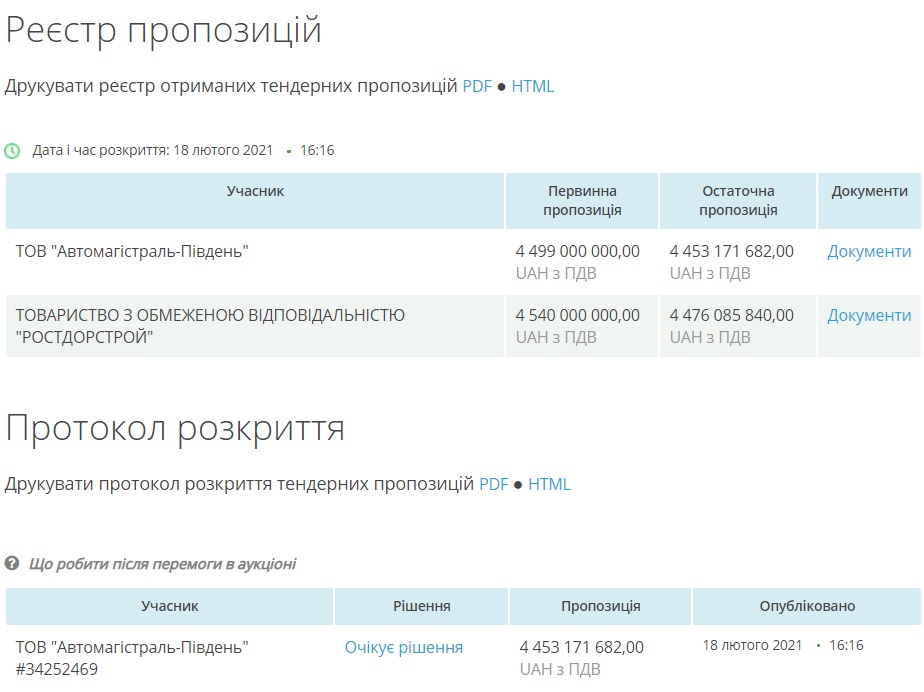Click the green clock icon beside opening date

point(12,151)
